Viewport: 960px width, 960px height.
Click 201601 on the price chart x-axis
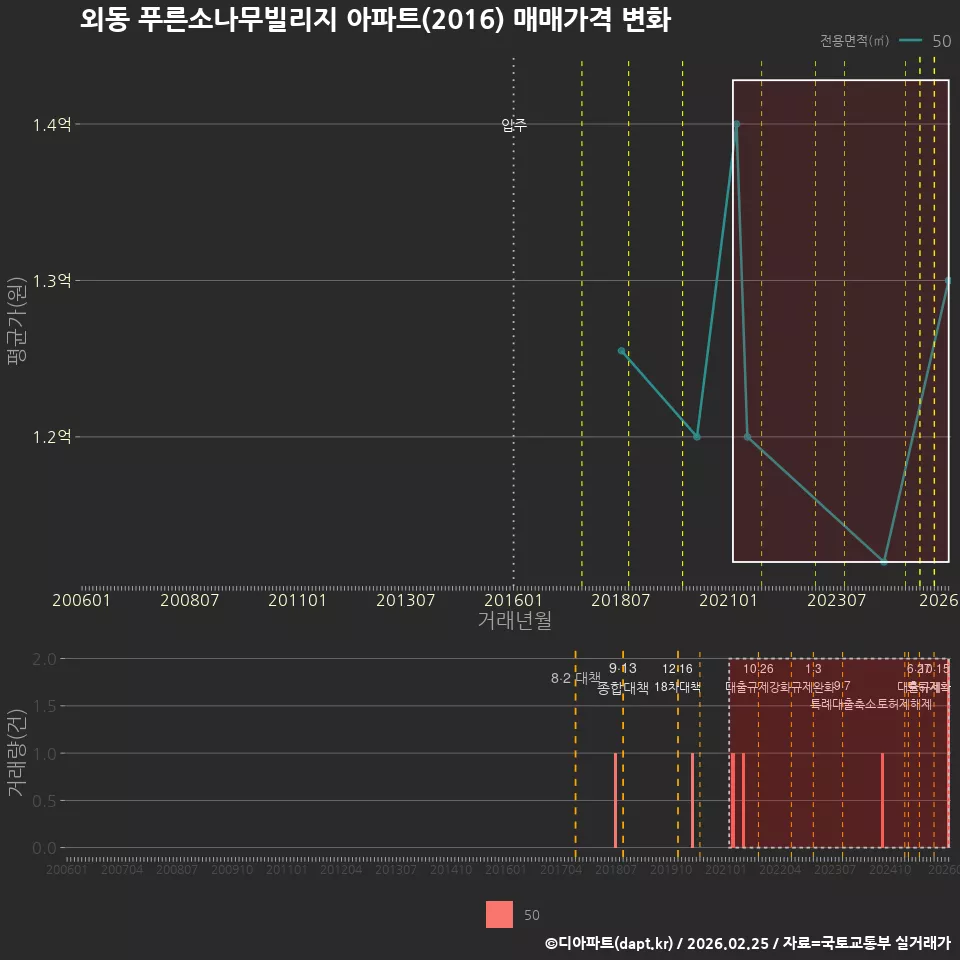513,600
